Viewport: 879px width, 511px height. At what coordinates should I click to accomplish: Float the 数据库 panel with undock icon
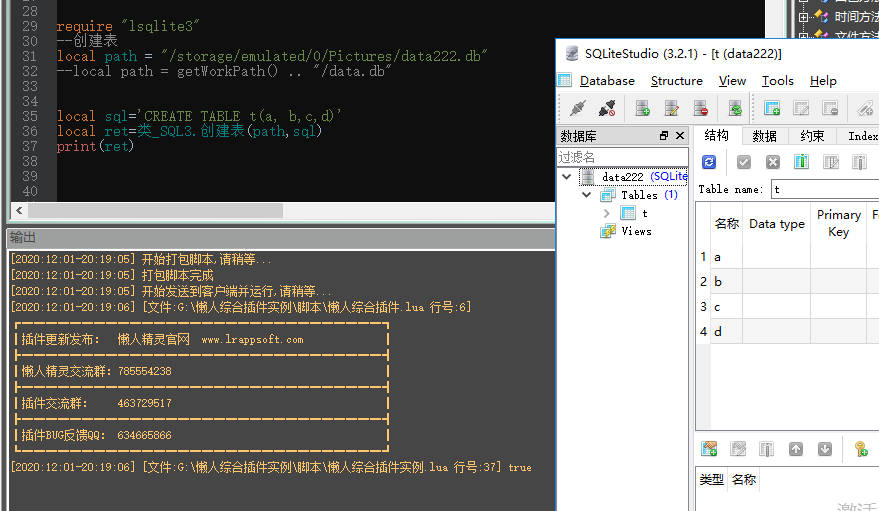coord(664,136)
